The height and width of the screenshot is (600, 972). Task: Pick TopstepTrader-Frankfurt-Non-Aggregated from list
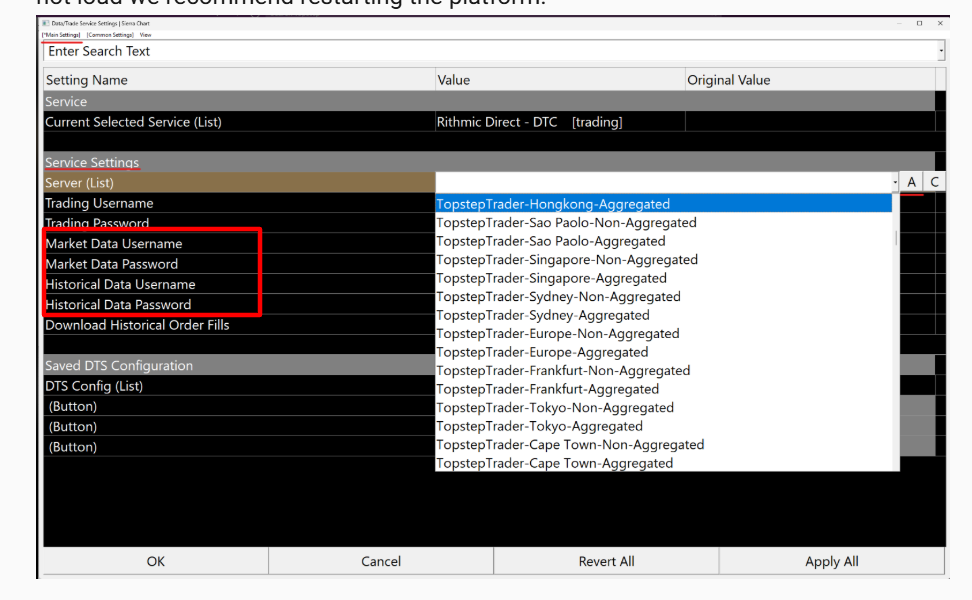pos(664,371)
